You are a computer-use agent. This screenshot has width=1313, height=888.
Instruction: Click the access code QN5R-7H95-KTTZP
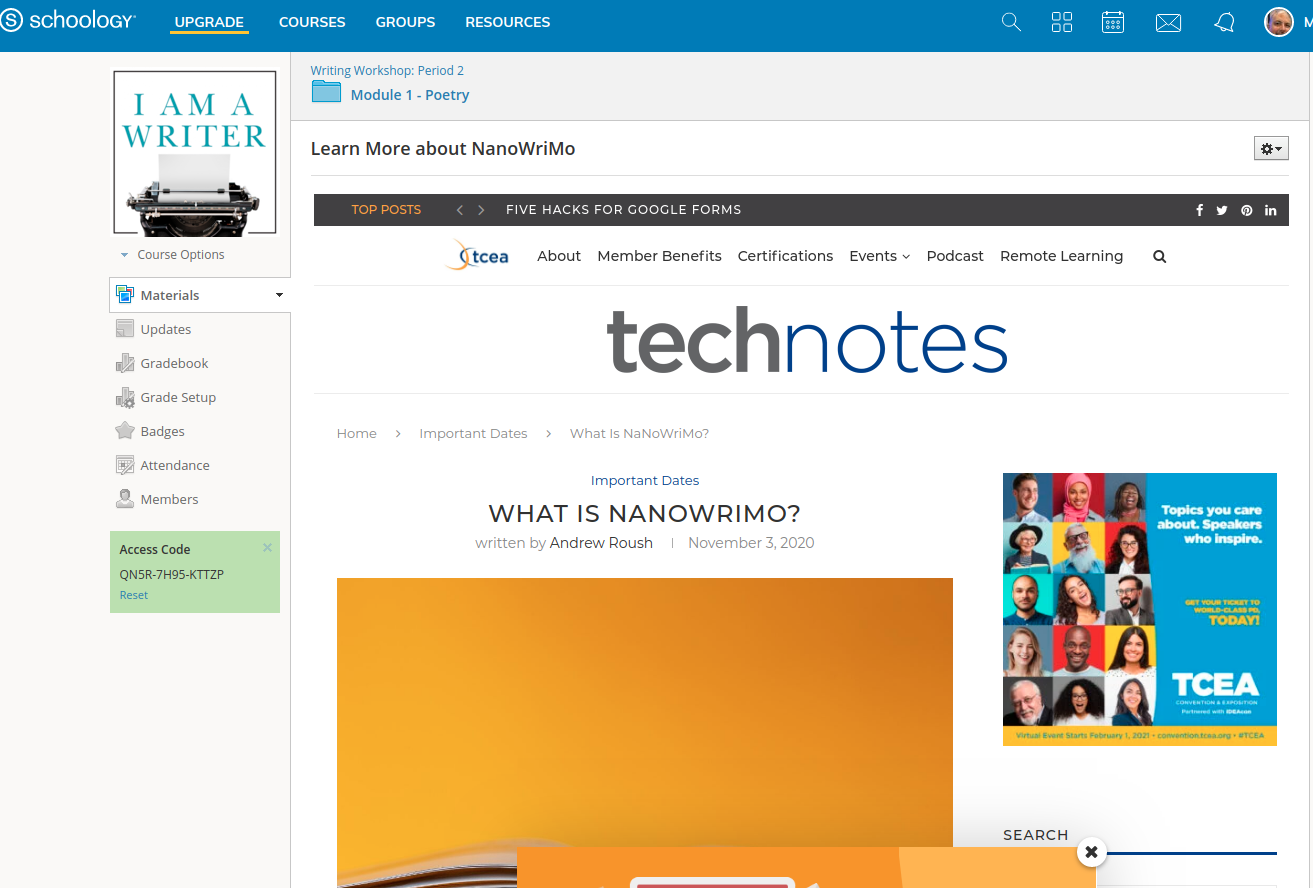pyautogui.click(x=172, y=574)
